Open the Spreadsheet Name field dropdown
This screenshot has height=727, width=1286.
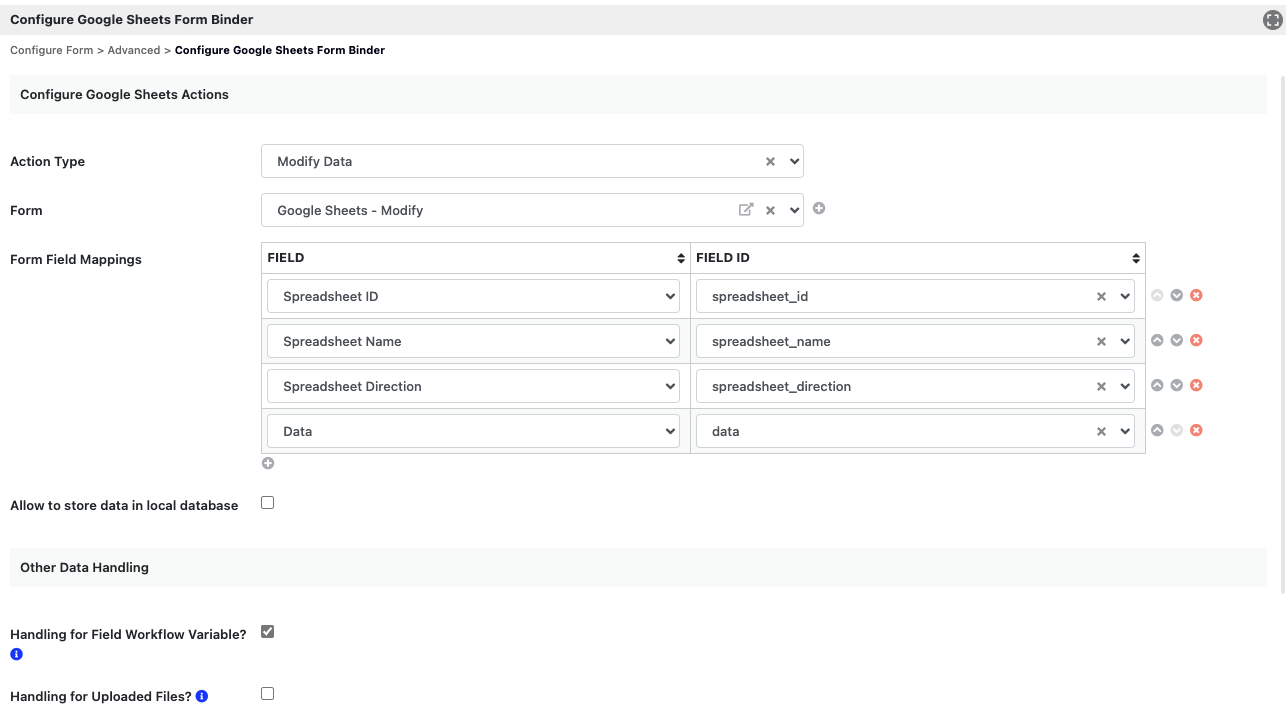tap(473, 341)
